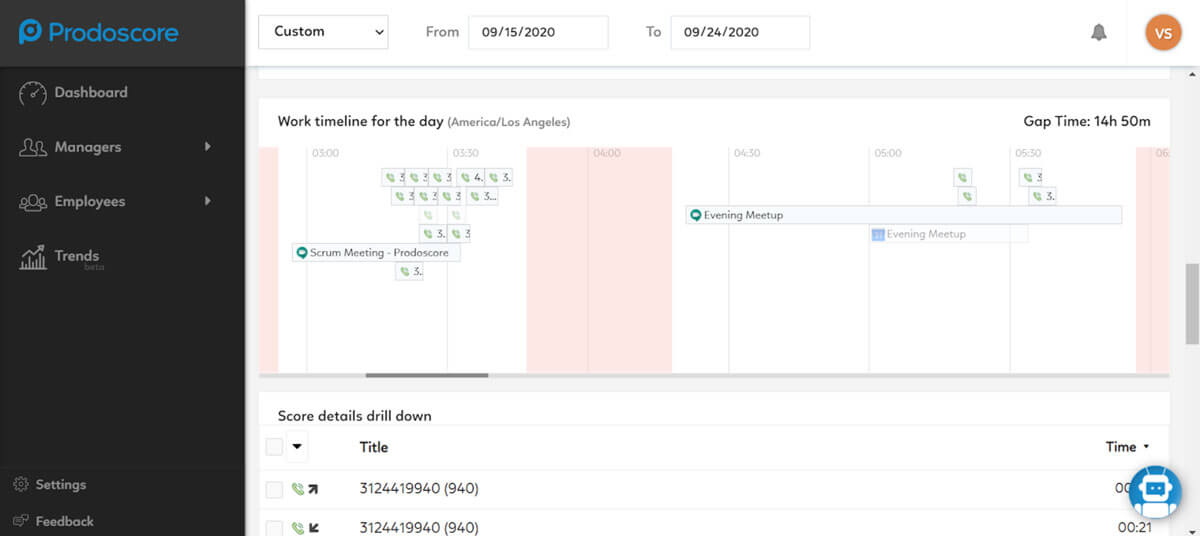Launch the chatbot robot assistant
Screen dimensions: 1200x536
(1155, 490)
